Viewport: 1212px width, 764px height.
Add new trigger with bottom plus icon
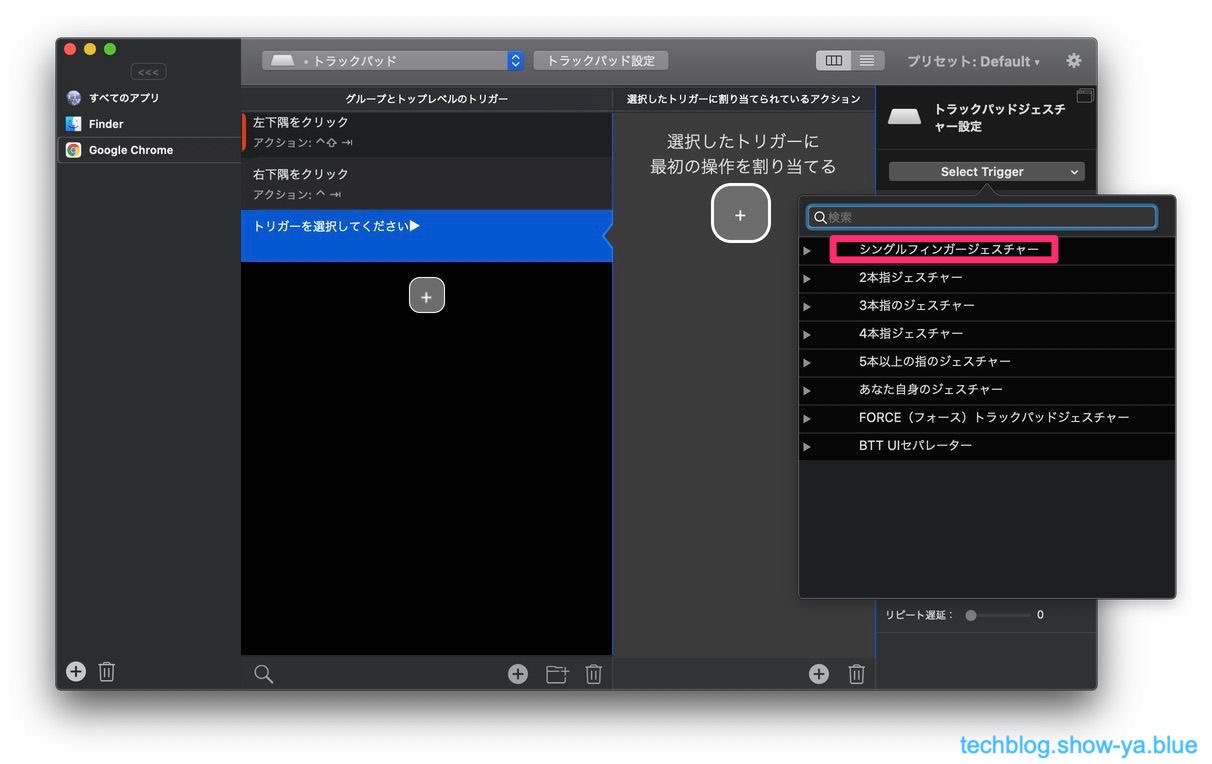pyautogui.click(x=517, y=674)
